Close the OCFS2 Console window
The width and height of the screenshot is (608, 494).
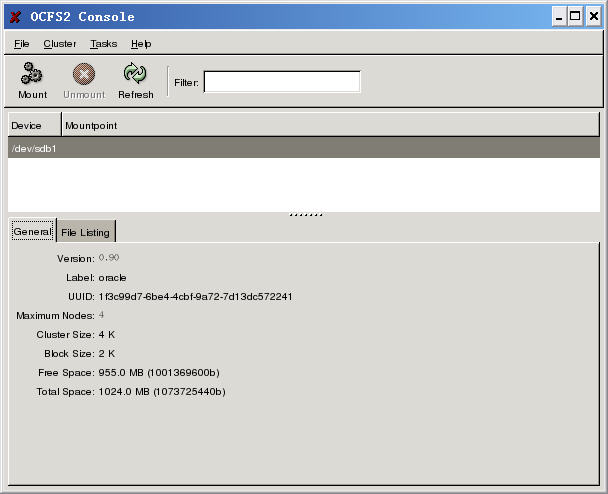click(594, 17)
